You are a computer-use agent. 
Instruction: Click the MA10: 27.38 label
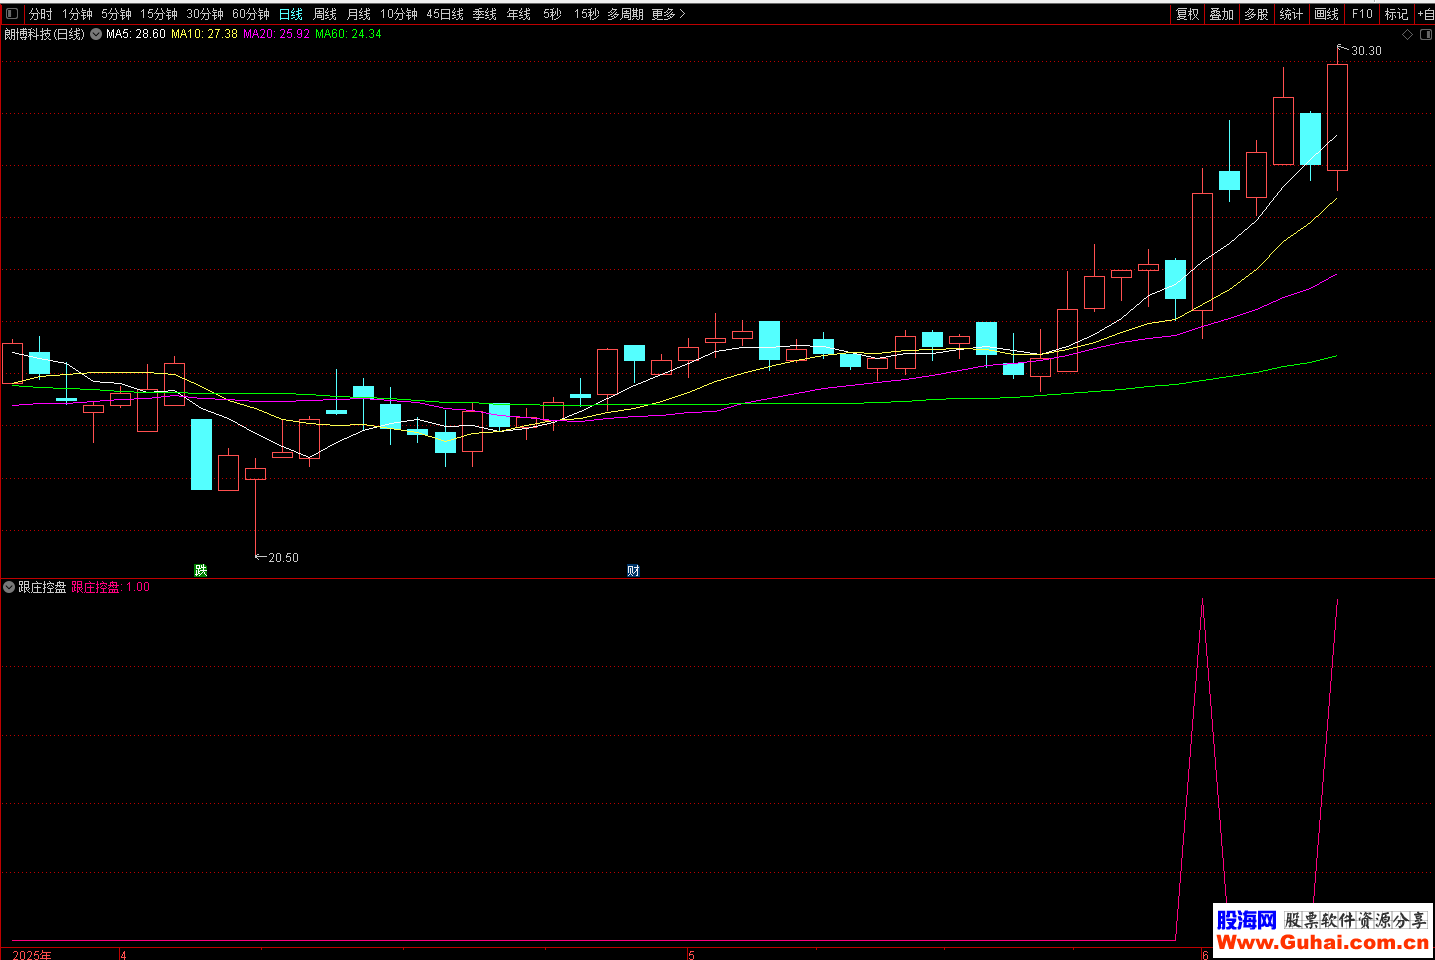coord(205,34)
